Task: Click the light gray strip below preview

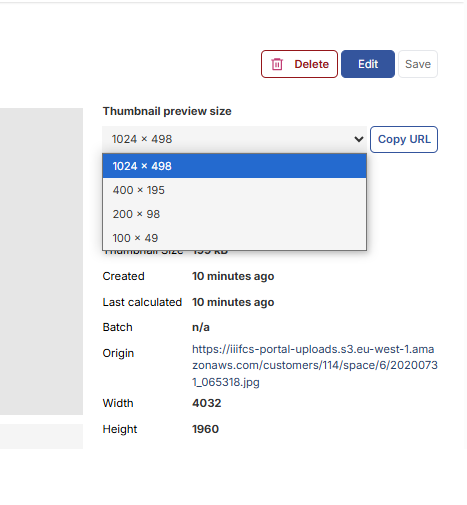Action: [x=41, y=436]
